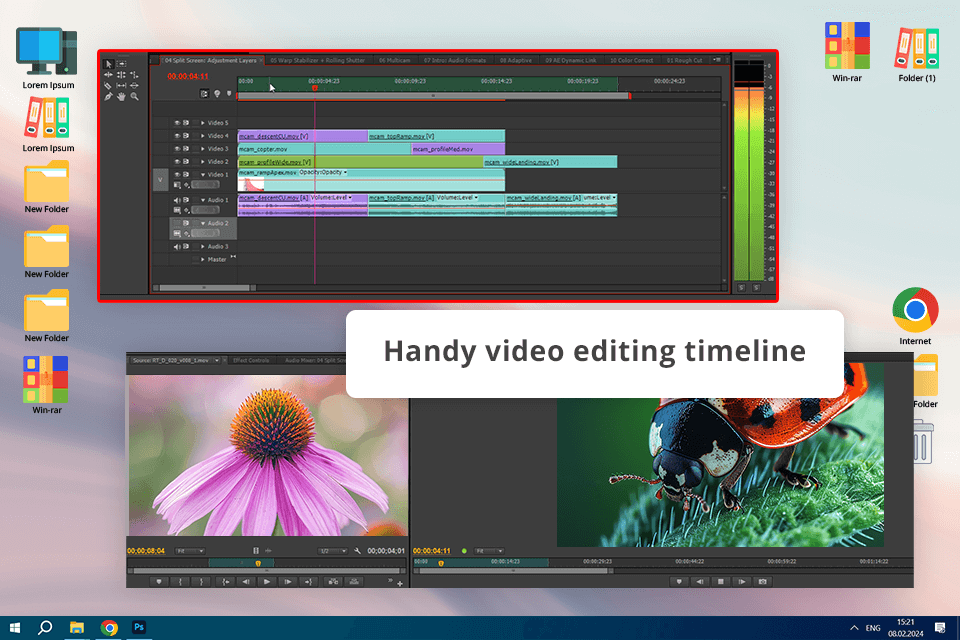Toggle the timeline Snap icon
Image resolution: width=960 pixels, height=640 pixels.
204,94
